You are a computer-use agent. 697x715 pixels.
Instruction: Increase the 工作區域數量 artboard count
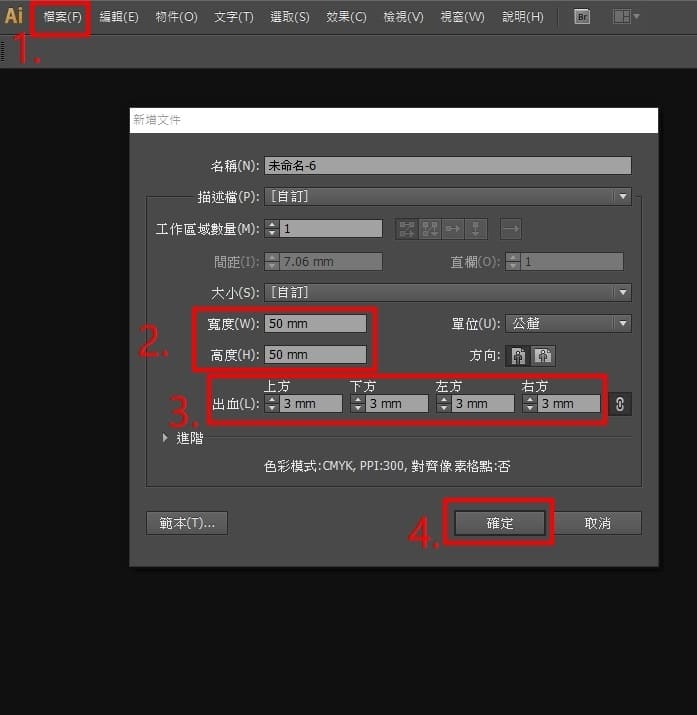(x=272, y=224)
